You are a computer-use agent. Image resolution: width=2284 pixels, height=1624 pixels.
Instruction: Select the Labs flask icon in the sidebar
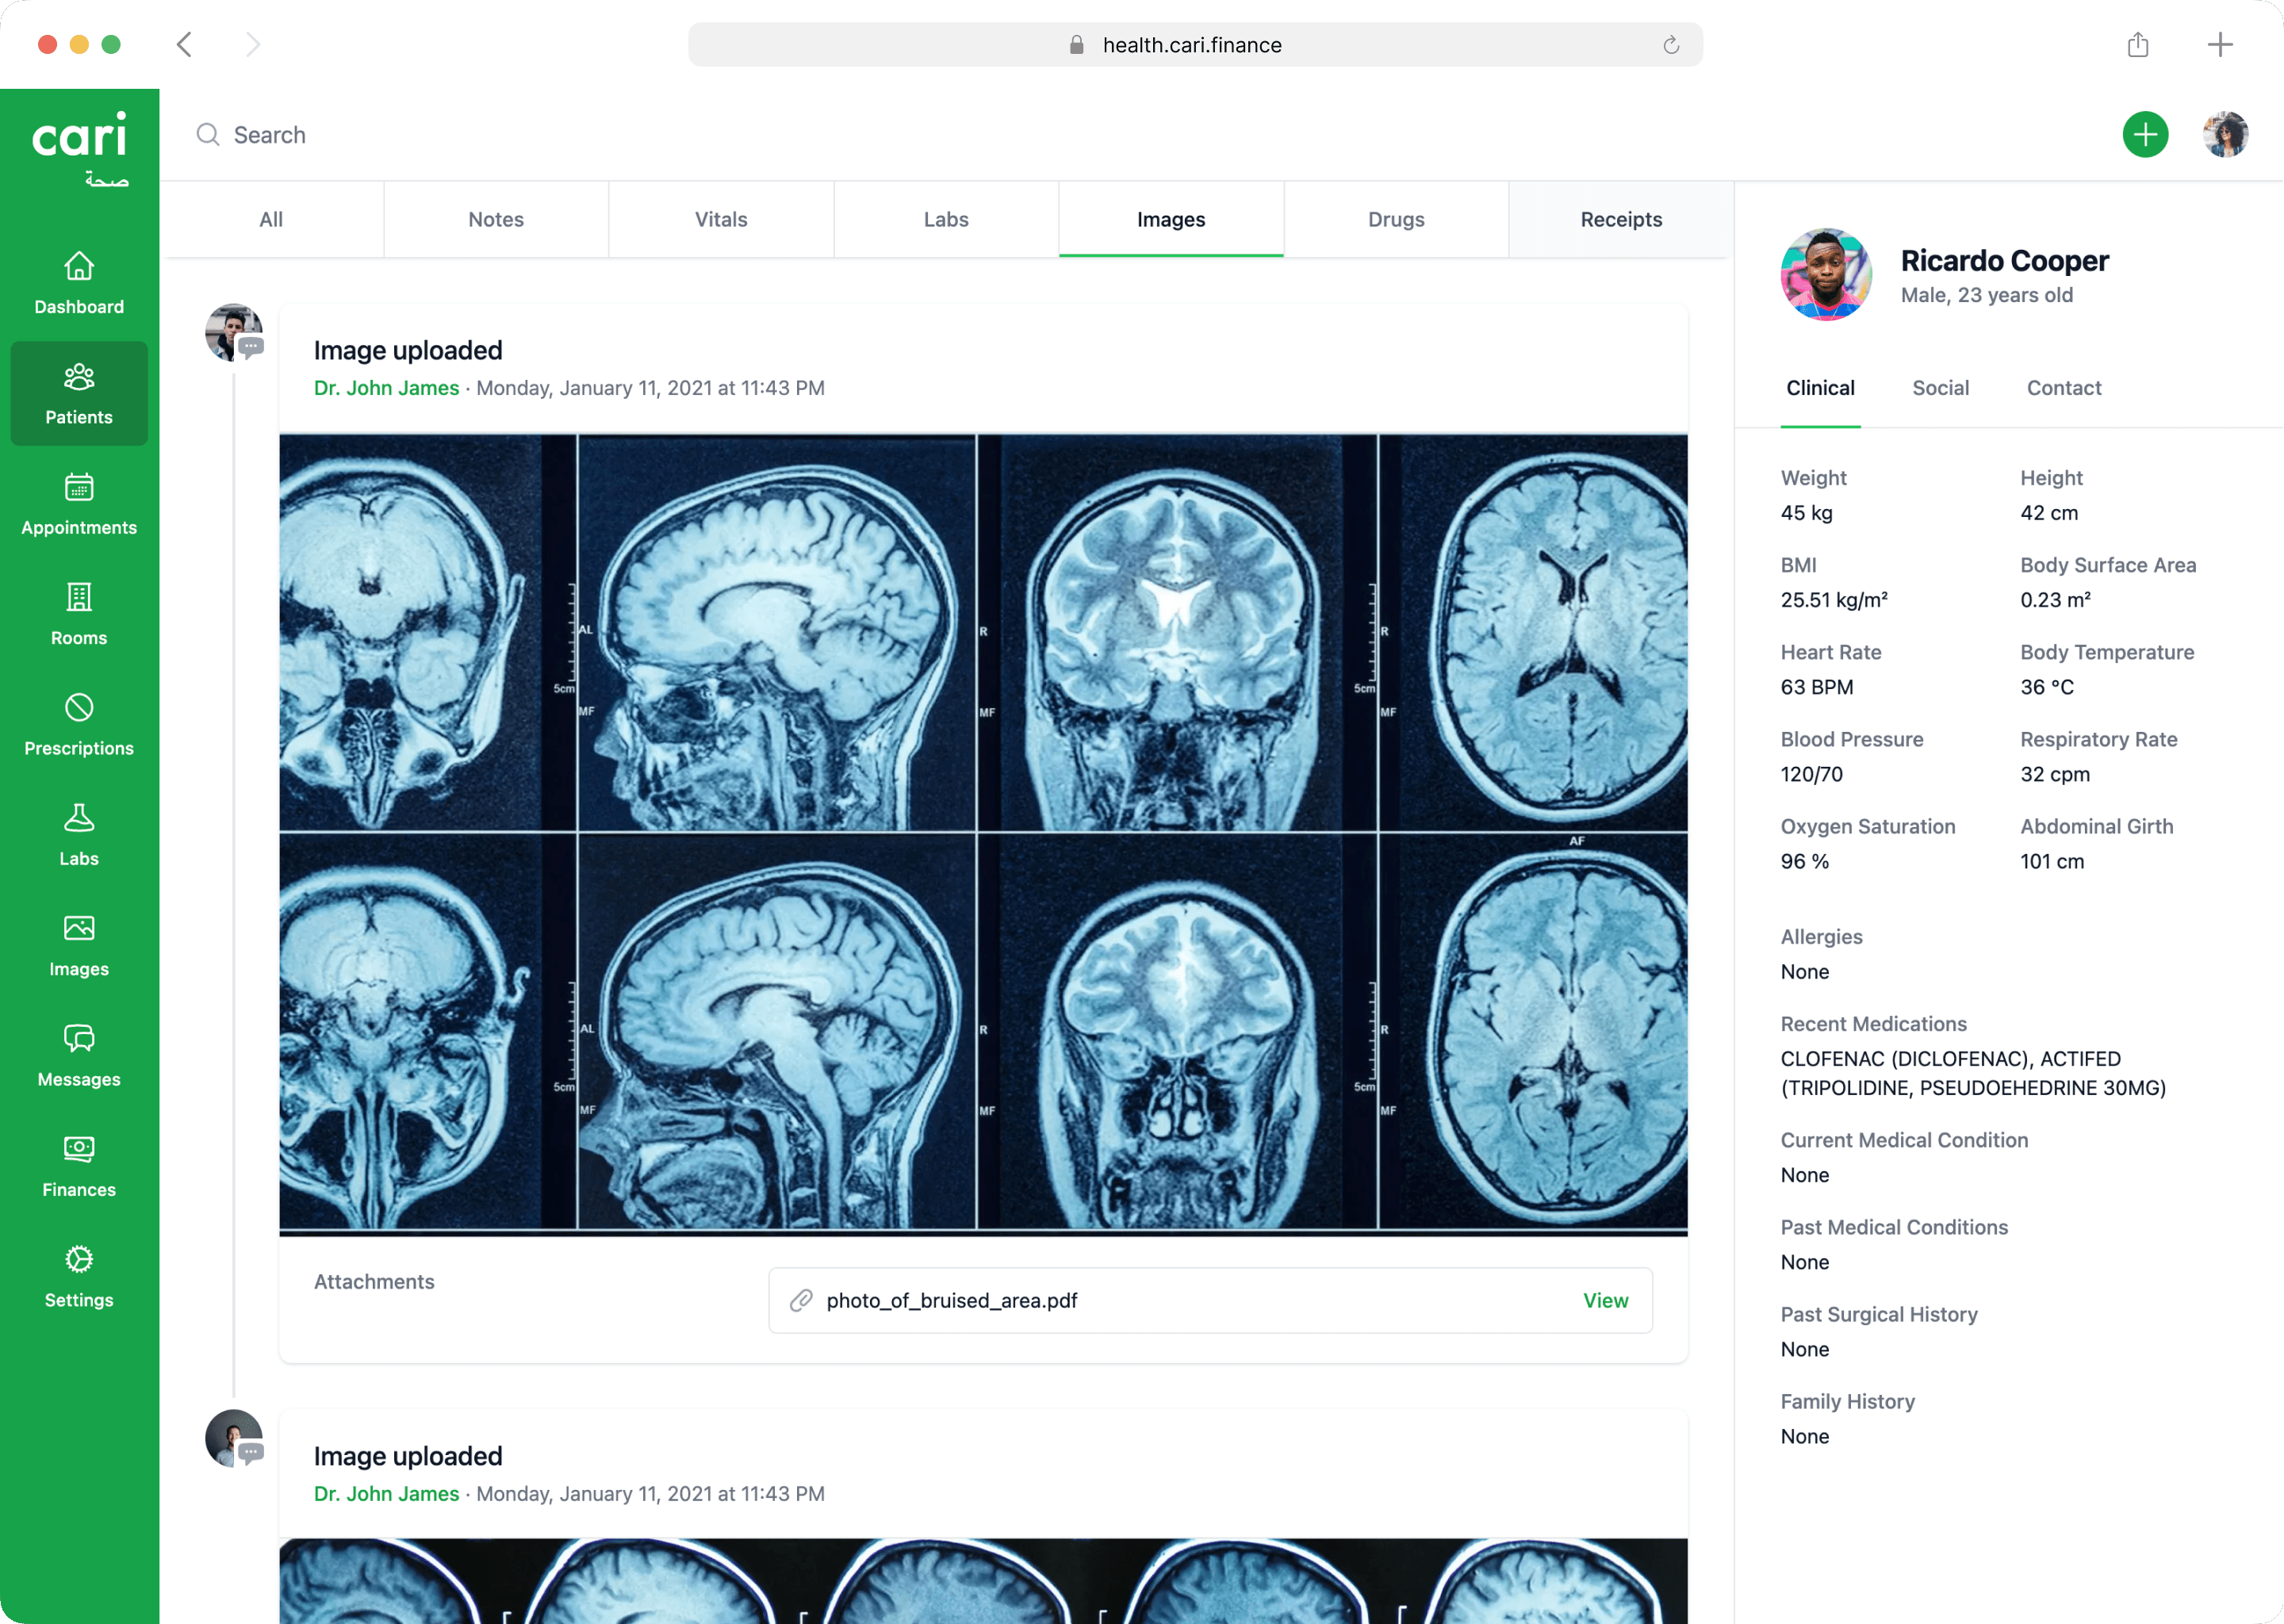78,835
